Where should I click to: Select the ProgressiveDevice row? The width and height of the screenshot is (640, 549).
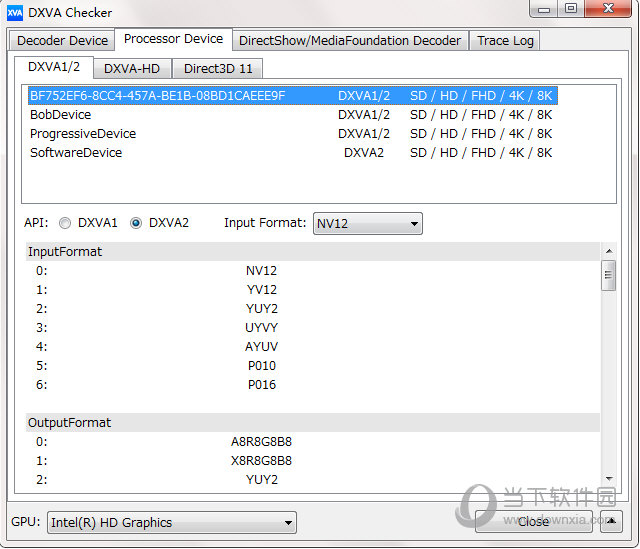click(x=293, y=133)
